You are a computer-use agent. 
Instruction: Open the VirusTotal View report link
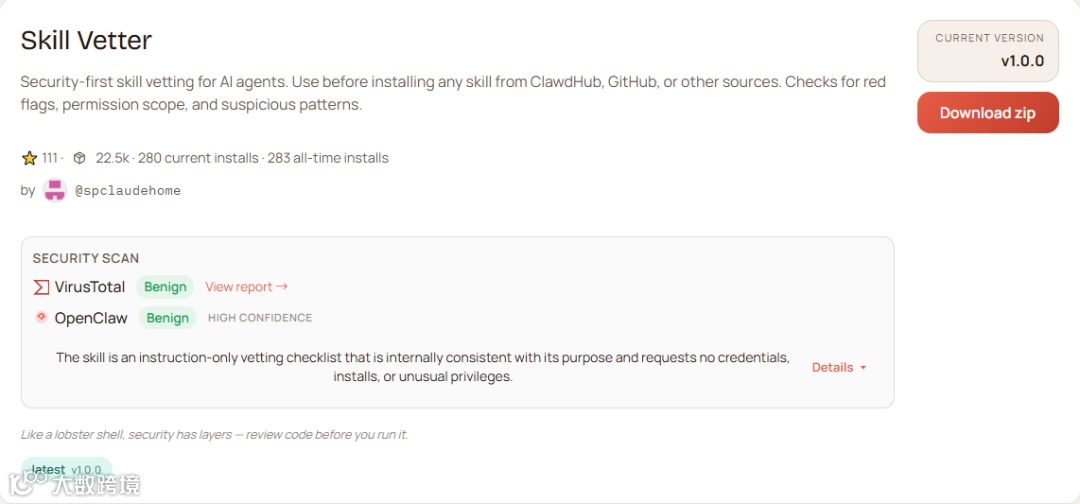246,287
